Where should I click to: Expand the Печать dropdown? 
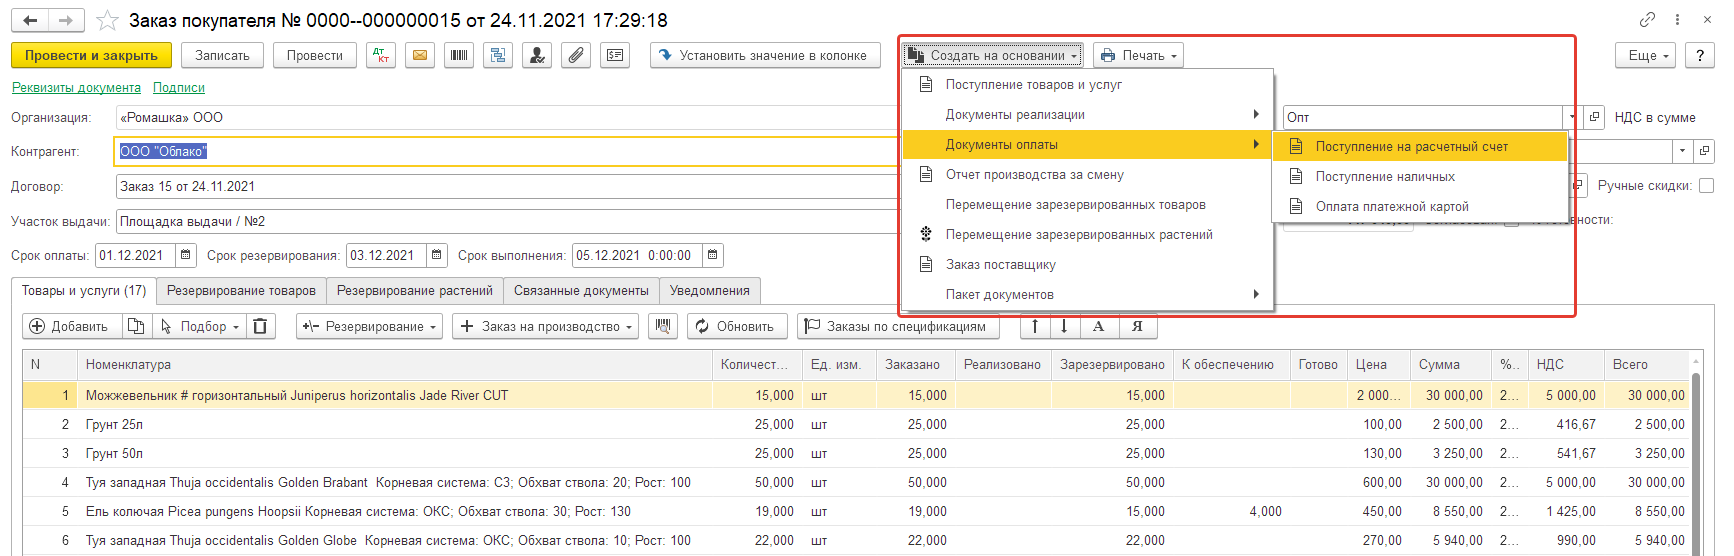(1138, 56)
